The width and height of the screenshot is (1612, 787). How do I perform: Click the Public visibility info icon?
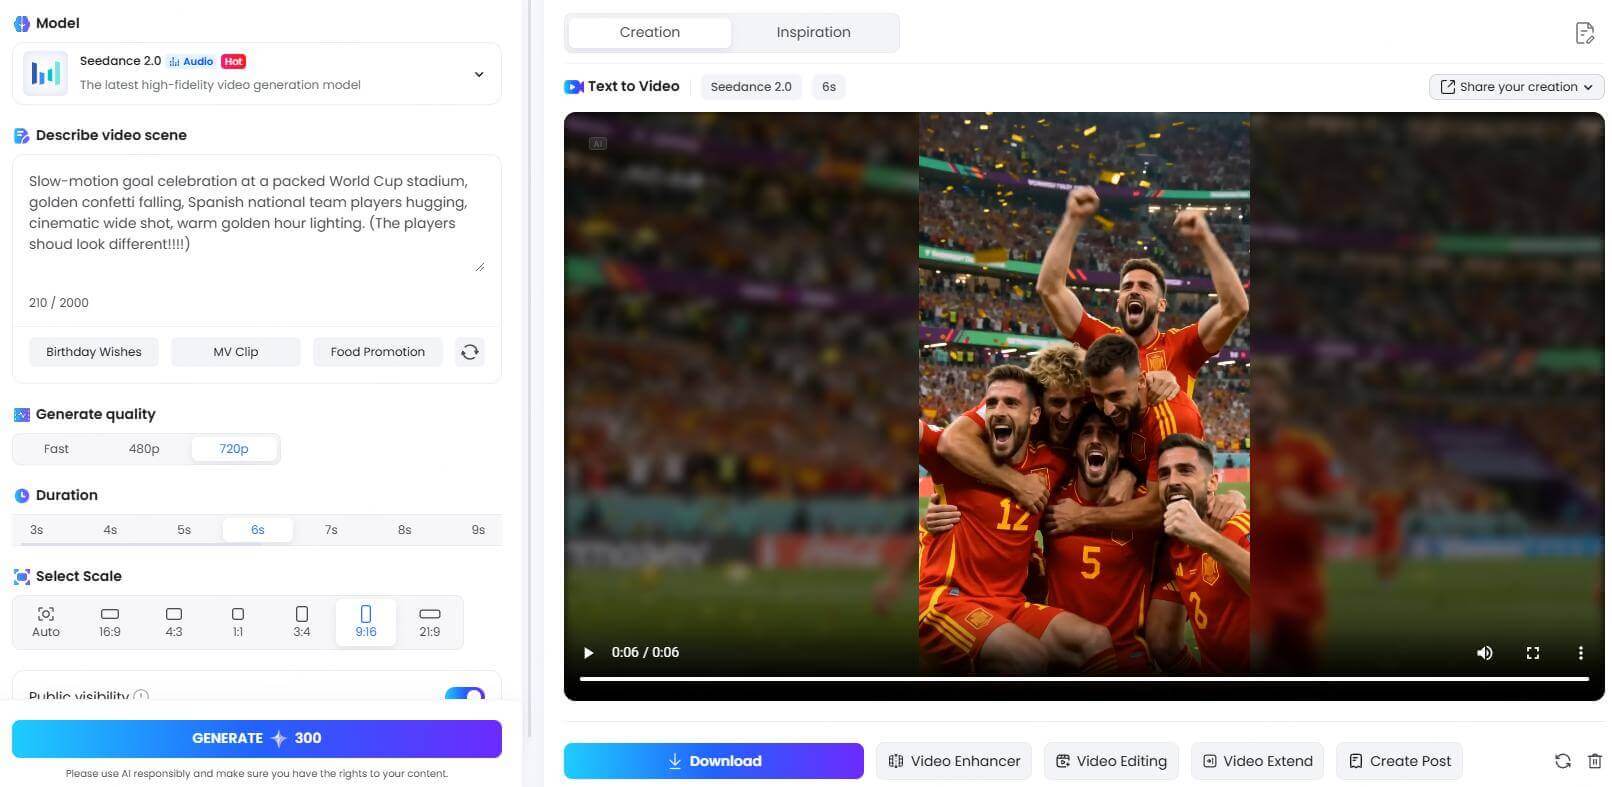(141, 696)
